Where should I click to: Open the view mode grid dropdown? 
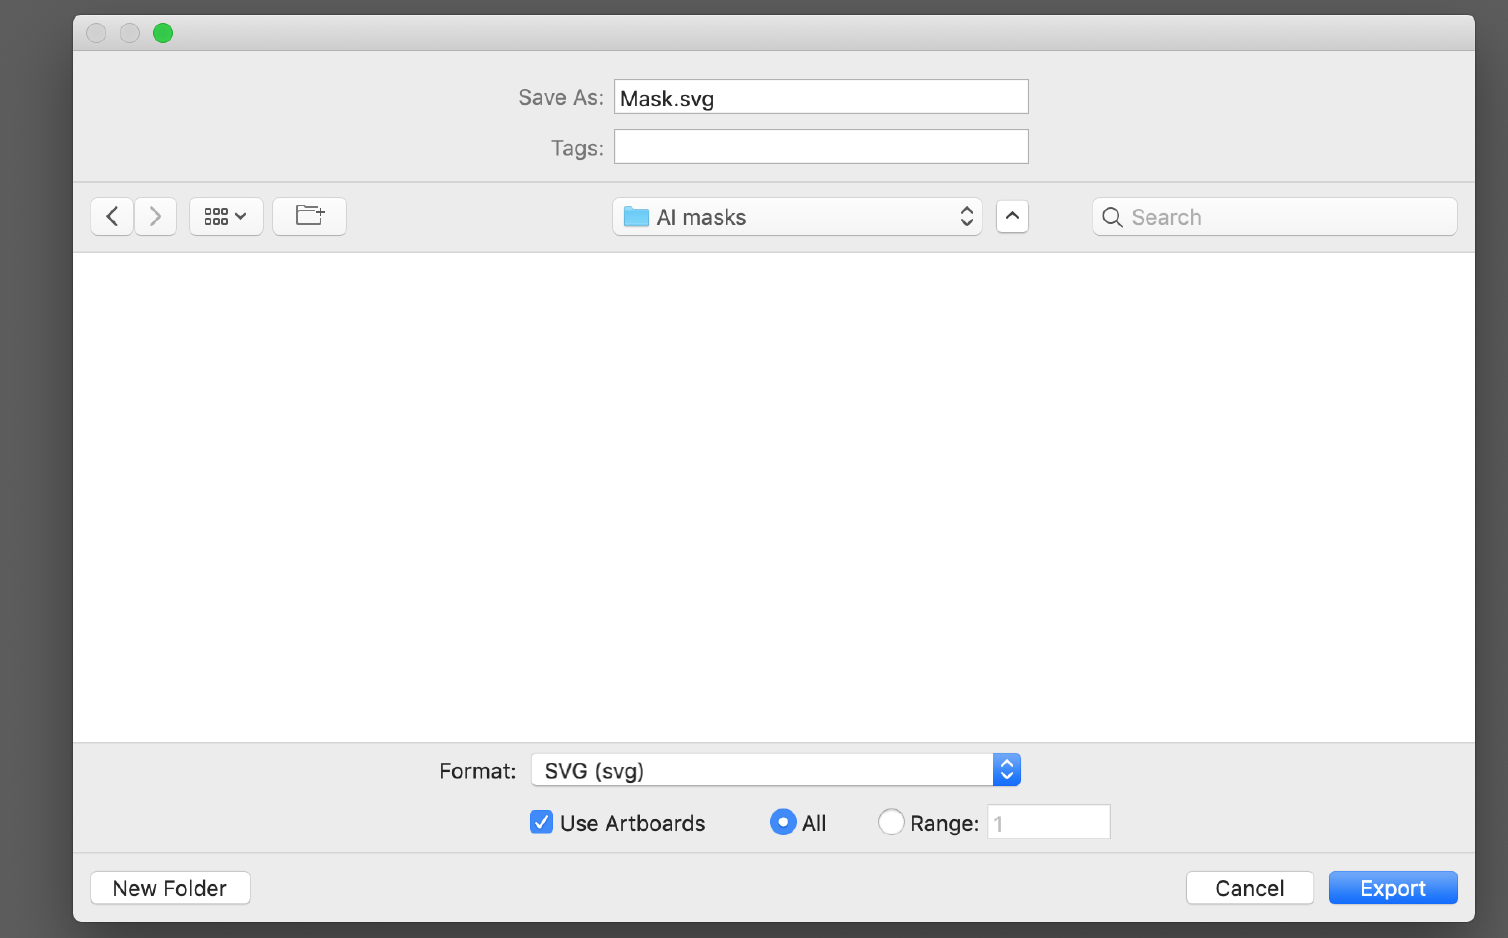[226, 216]
